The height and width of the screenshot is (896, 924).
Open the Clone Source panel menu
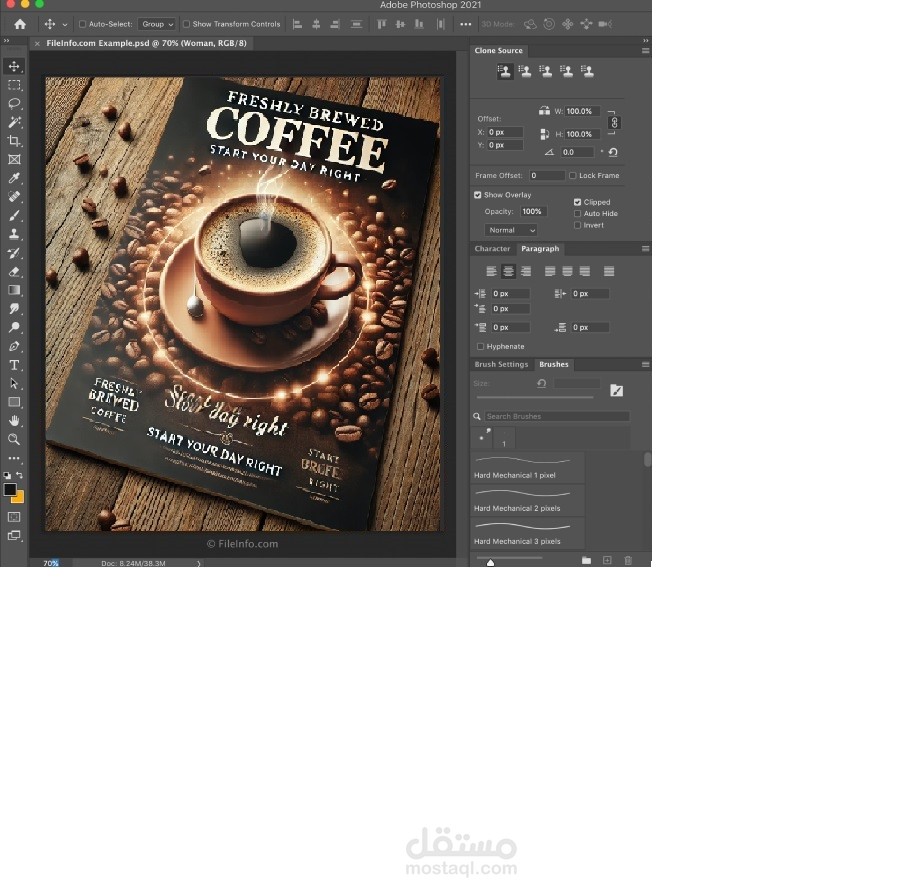[645, 50]
